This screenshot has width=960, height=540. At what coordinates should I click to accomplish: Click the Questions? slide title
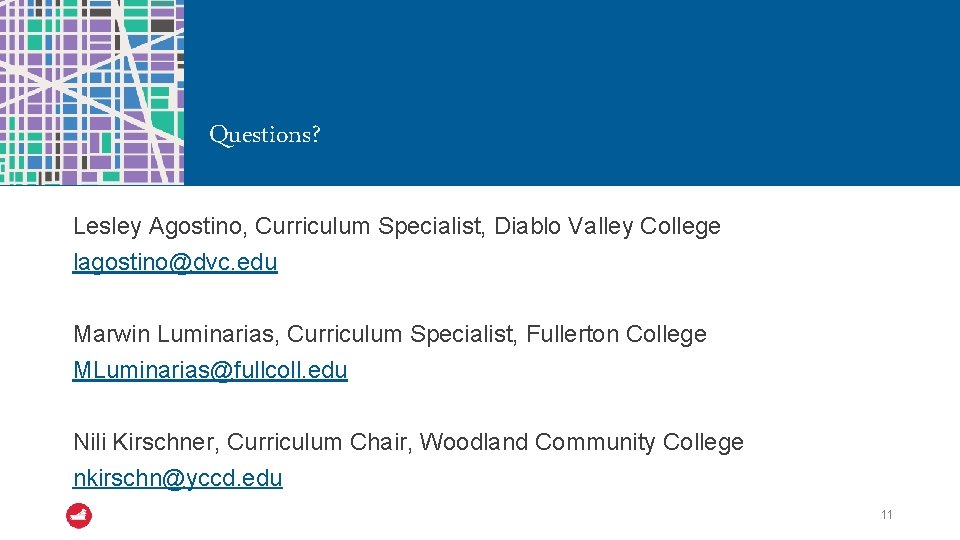click(x=265, y=134)
